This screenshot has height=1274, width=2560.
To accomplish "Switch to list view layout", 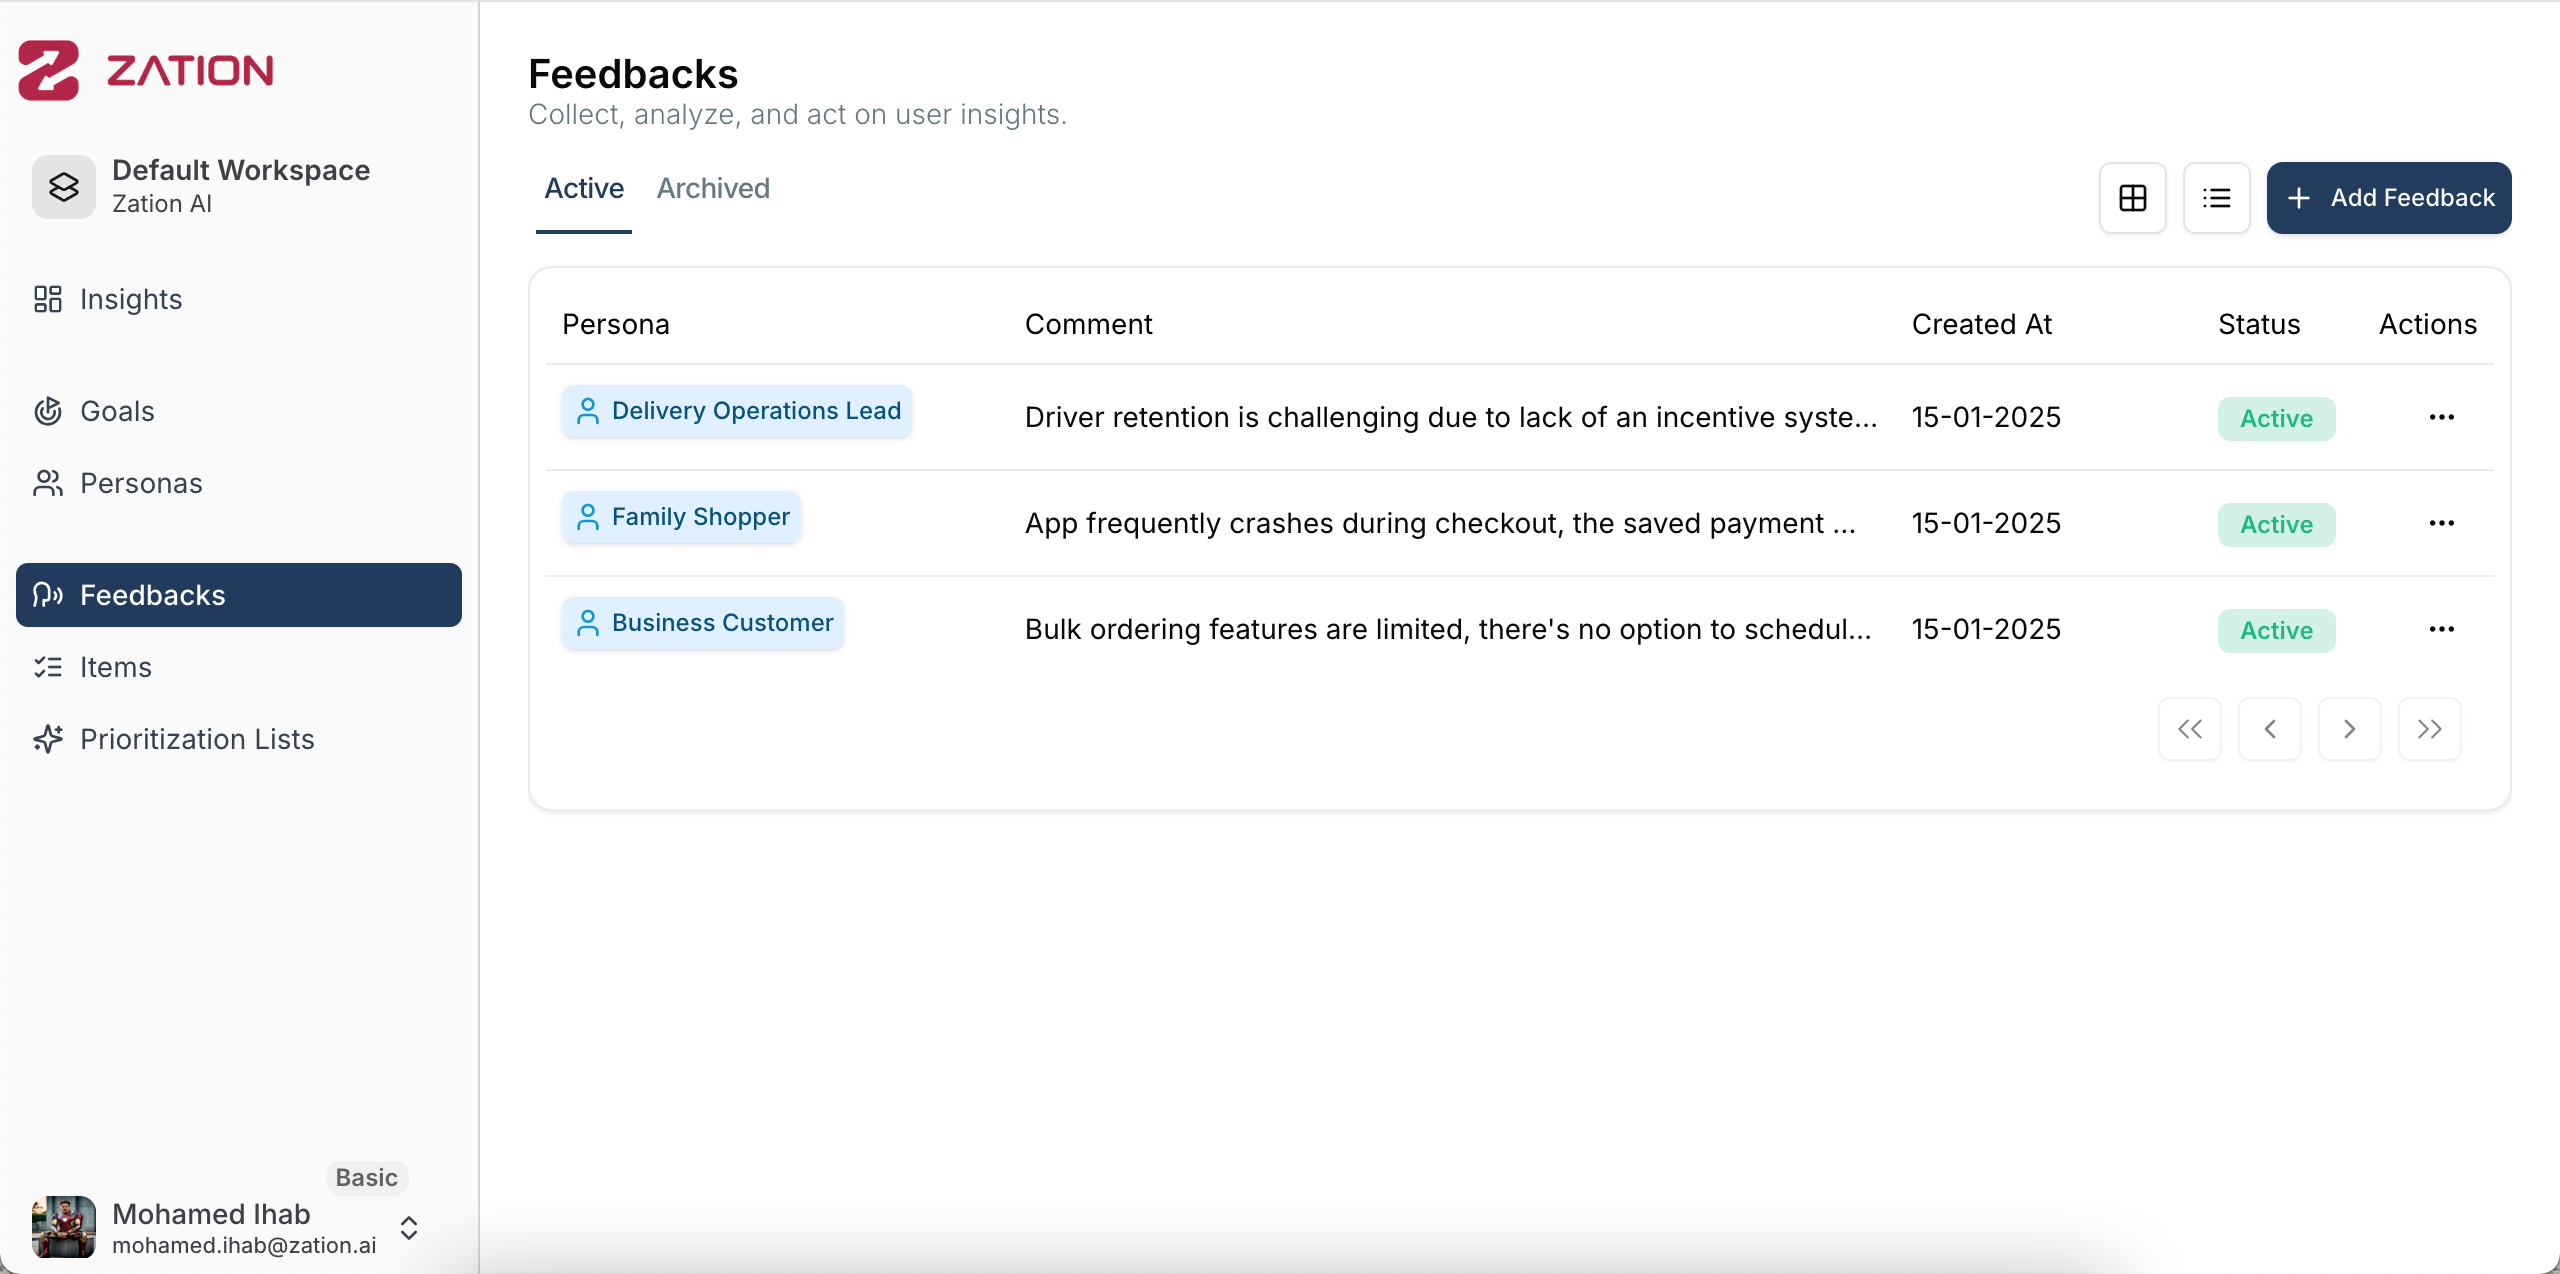I will coord(2216,198).
